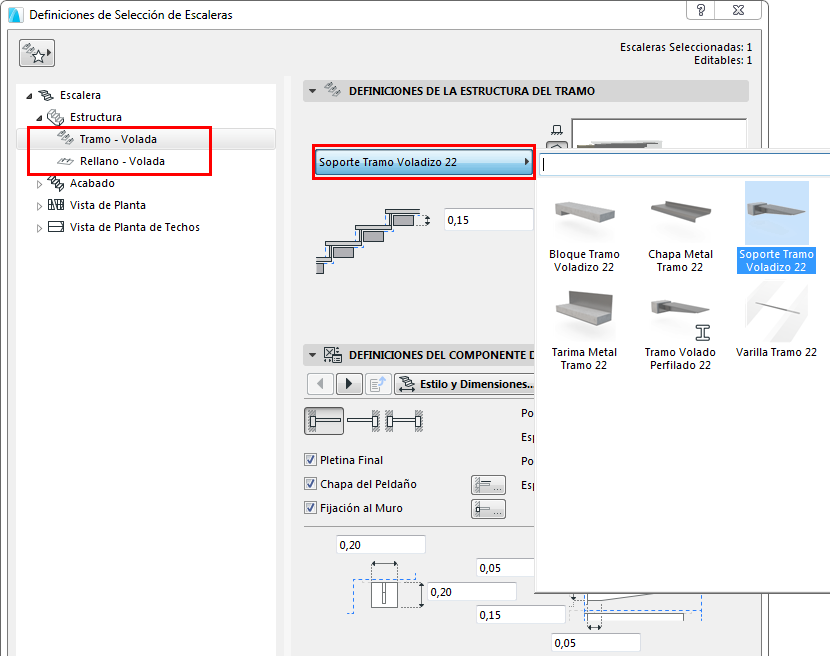Viewport: 830px width, 656px height.
Task: Select Escalera root tree item
Action: (80, 95)
